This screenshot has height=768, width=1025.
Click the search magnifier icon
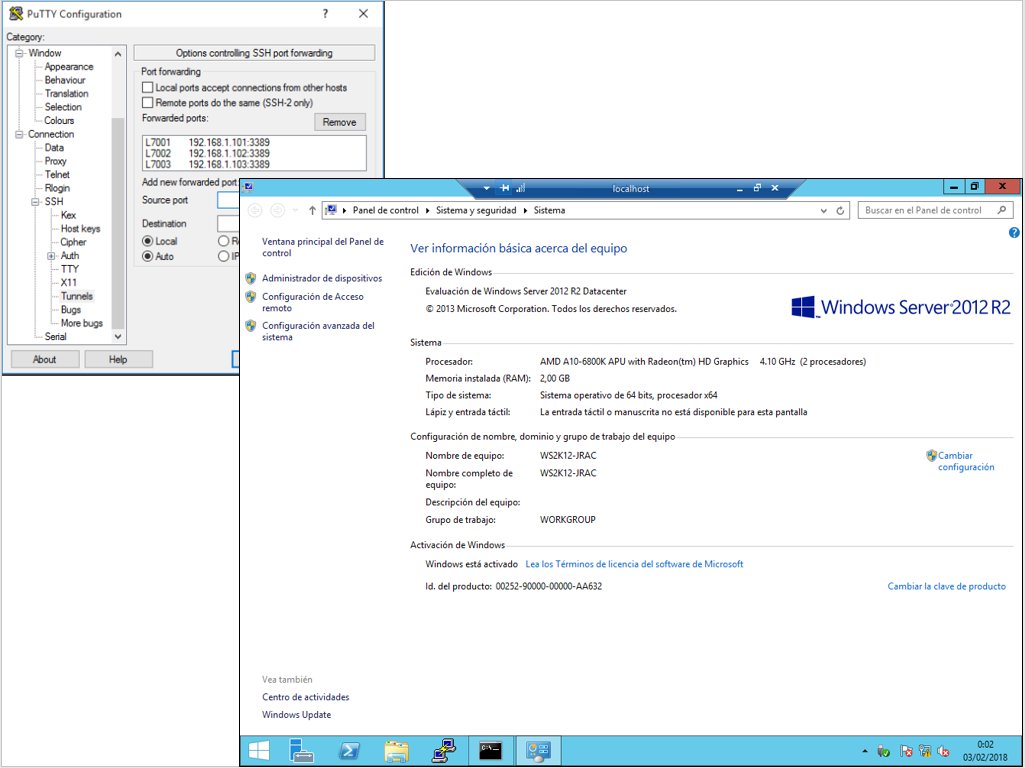[x=1001, y=210]
